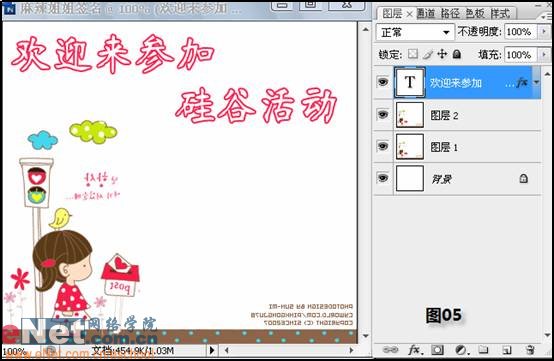Click the 图层 1 thumbnail
Image resolution: width=554 pixels, height=361 pixels.
409,147
